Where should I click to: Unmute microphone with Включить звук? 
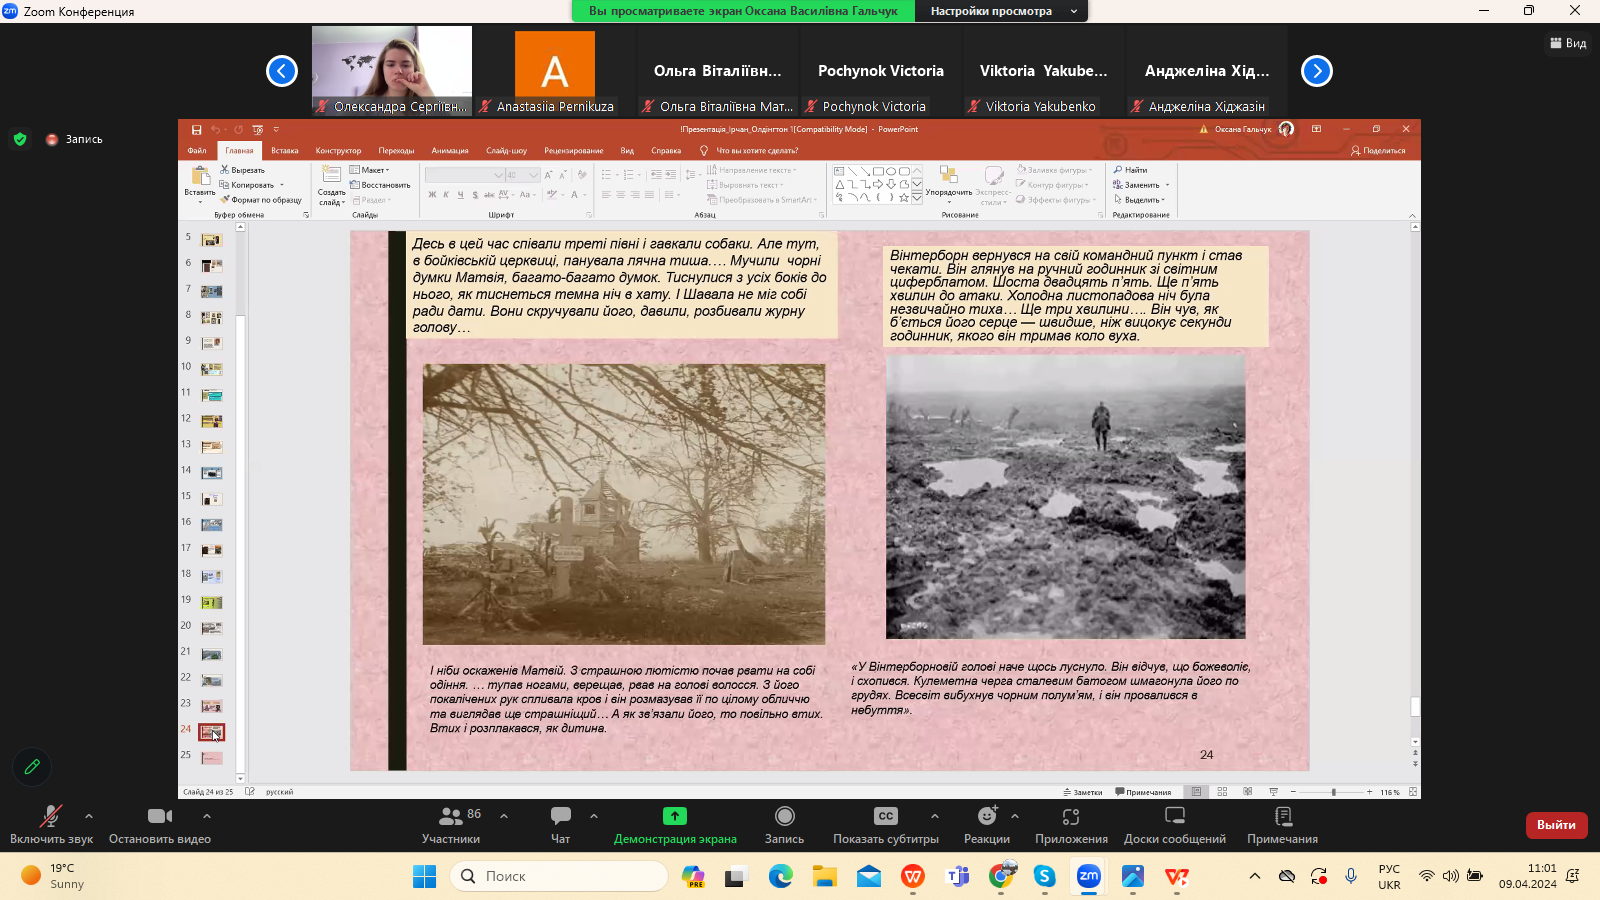[51, 817]
